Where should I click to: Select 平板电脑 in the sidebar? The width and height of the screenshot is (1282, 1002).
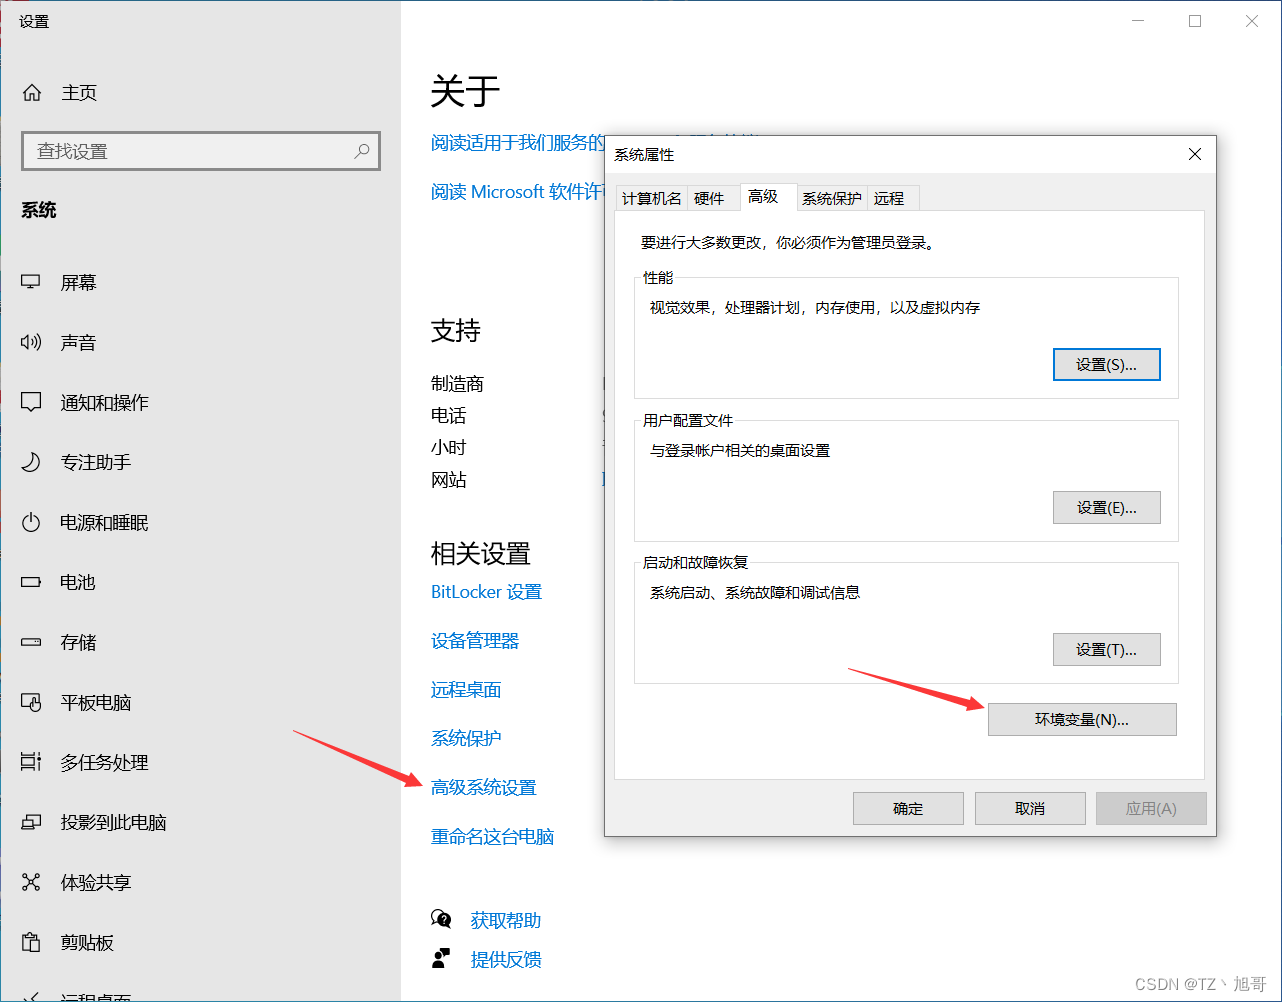pos(96,703)
